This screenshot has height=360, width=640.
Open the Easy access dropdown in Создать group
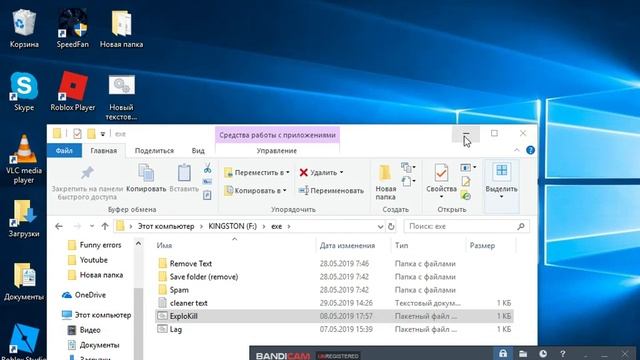(x=408, y=181)
